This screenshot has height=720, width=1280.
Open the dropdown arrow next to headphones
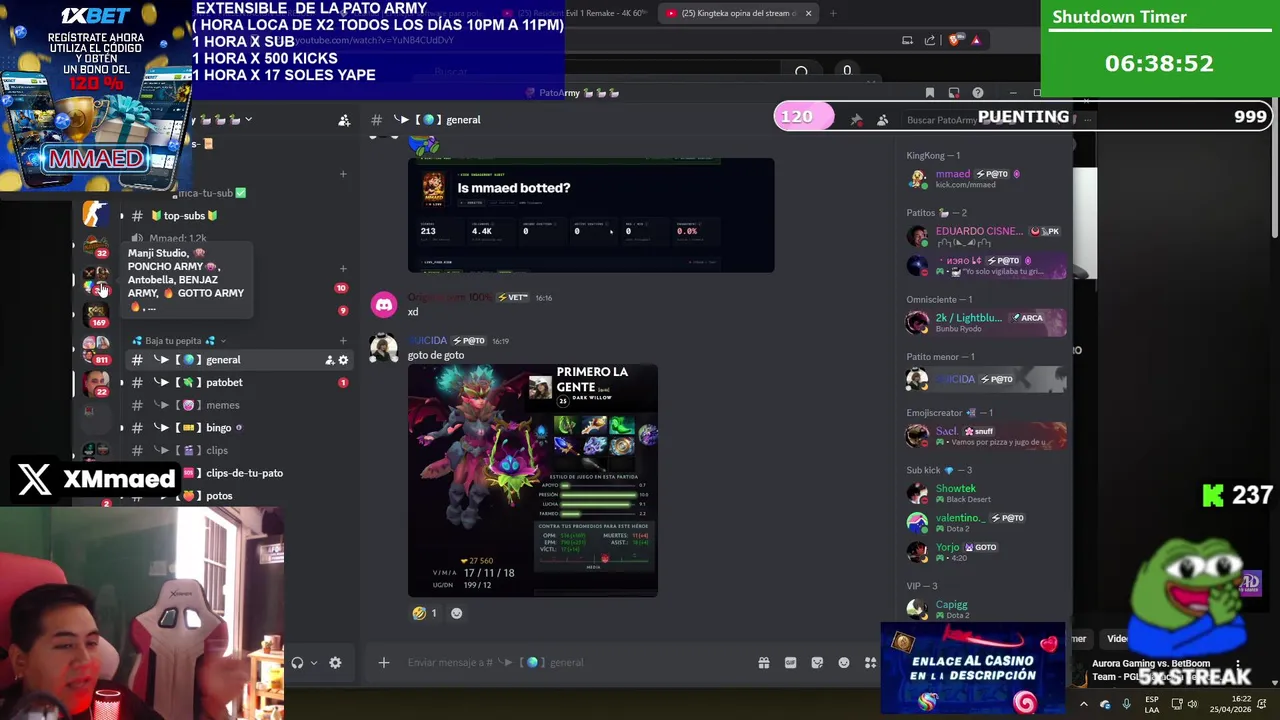pos(313,662)
